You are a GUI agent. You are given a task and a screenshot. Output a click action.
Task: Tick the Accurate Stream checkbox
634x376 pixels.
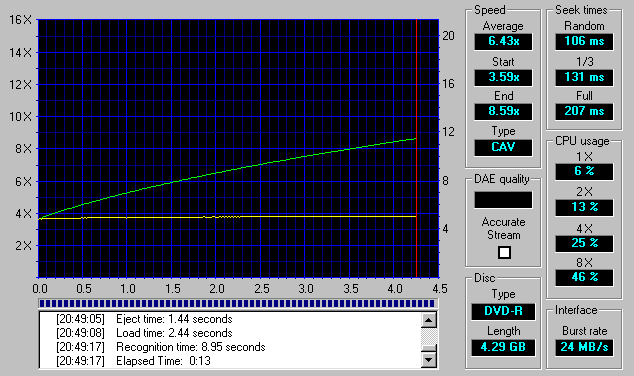pyautogui.click(x=504, y=253)
